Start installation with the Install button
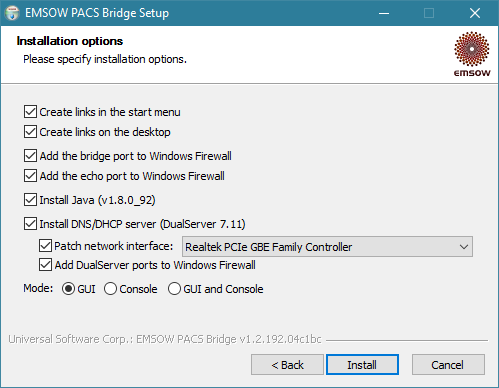The width and height of the screenshot is (499, 388). 362,365
